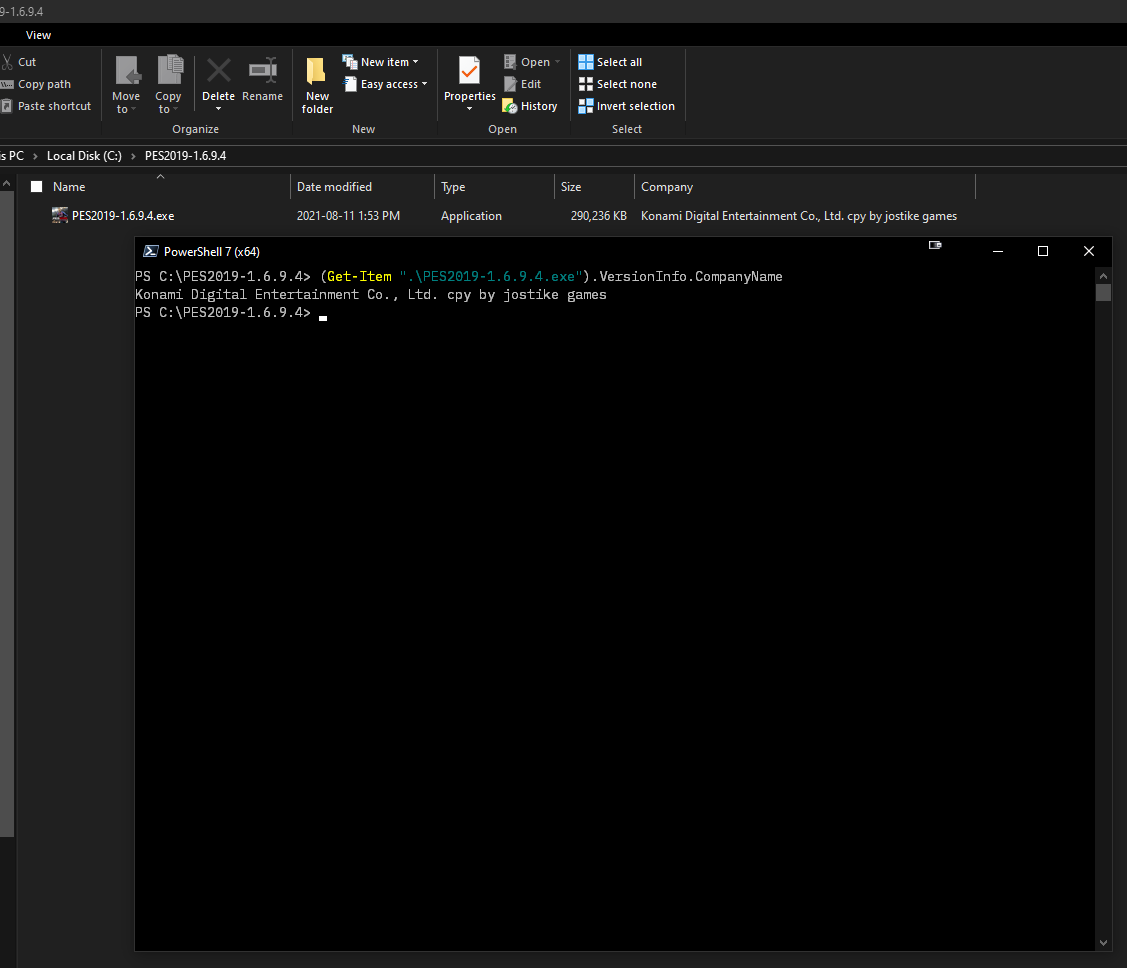Viewport: 1127px width, 968px height.
Task: Open the Easy access dropdown arrow
Action: [424, 84]
